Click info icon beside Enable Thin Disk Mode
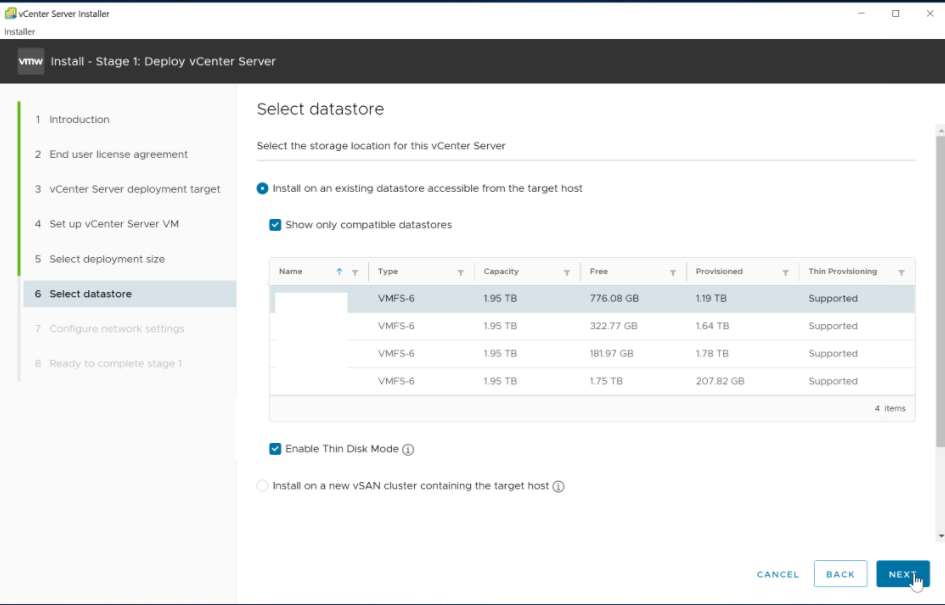945x605 pixels. point(408,450)
